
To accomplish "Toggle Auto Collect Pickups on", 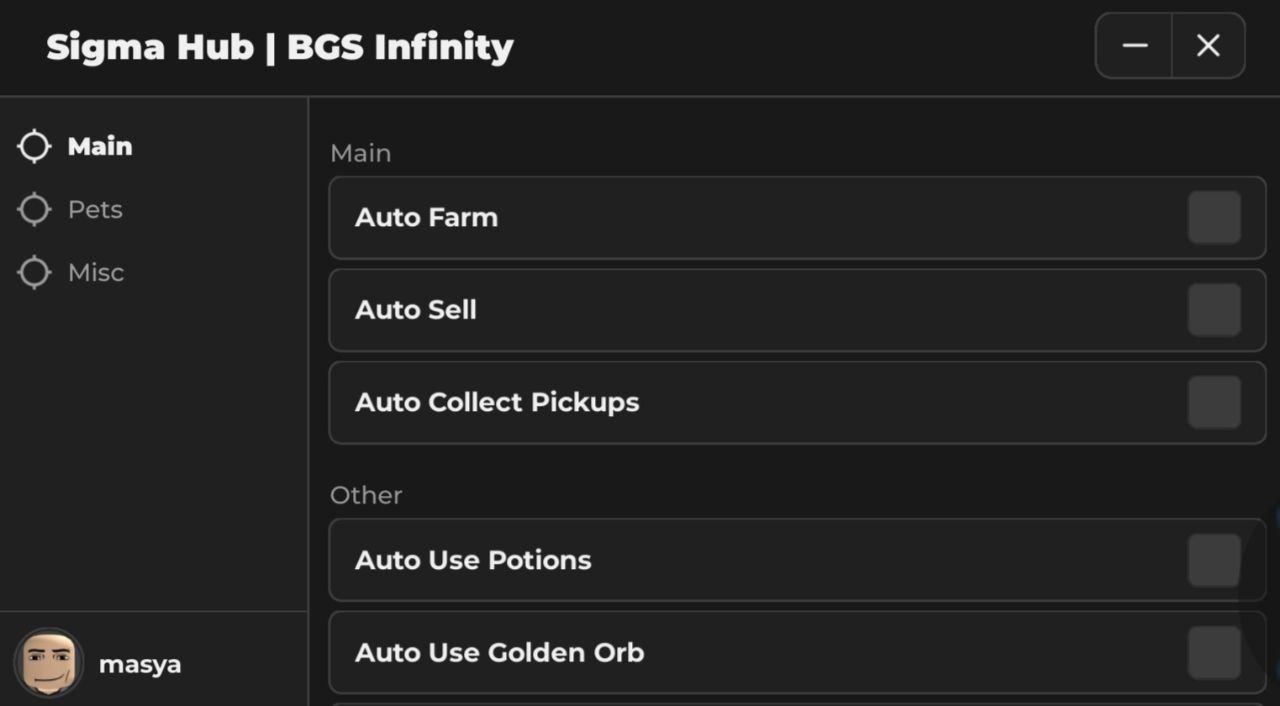I will click(x=1214, y=402).
